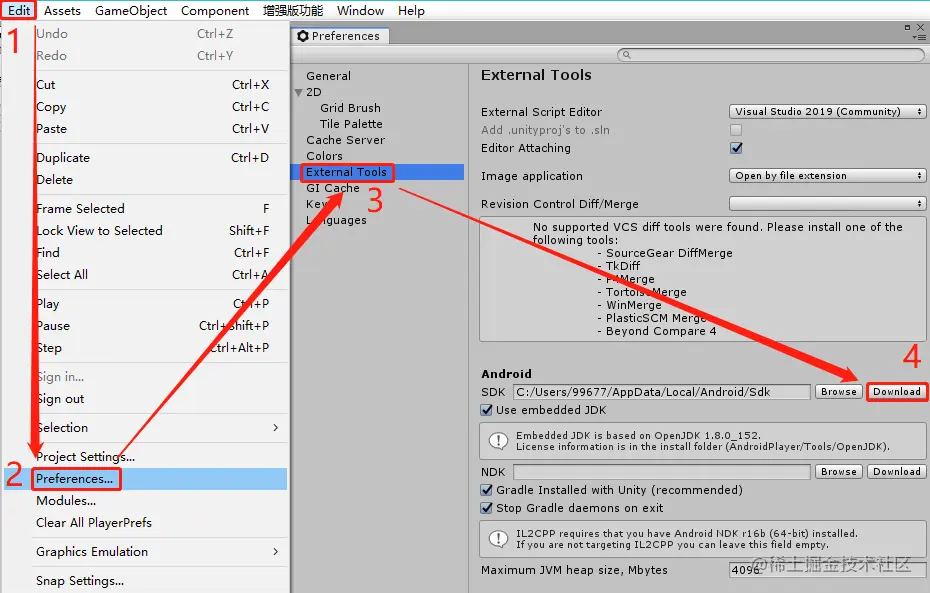930x593 pixels.
Task: Select Languages in Preferences list
Action: pos(336,220)
